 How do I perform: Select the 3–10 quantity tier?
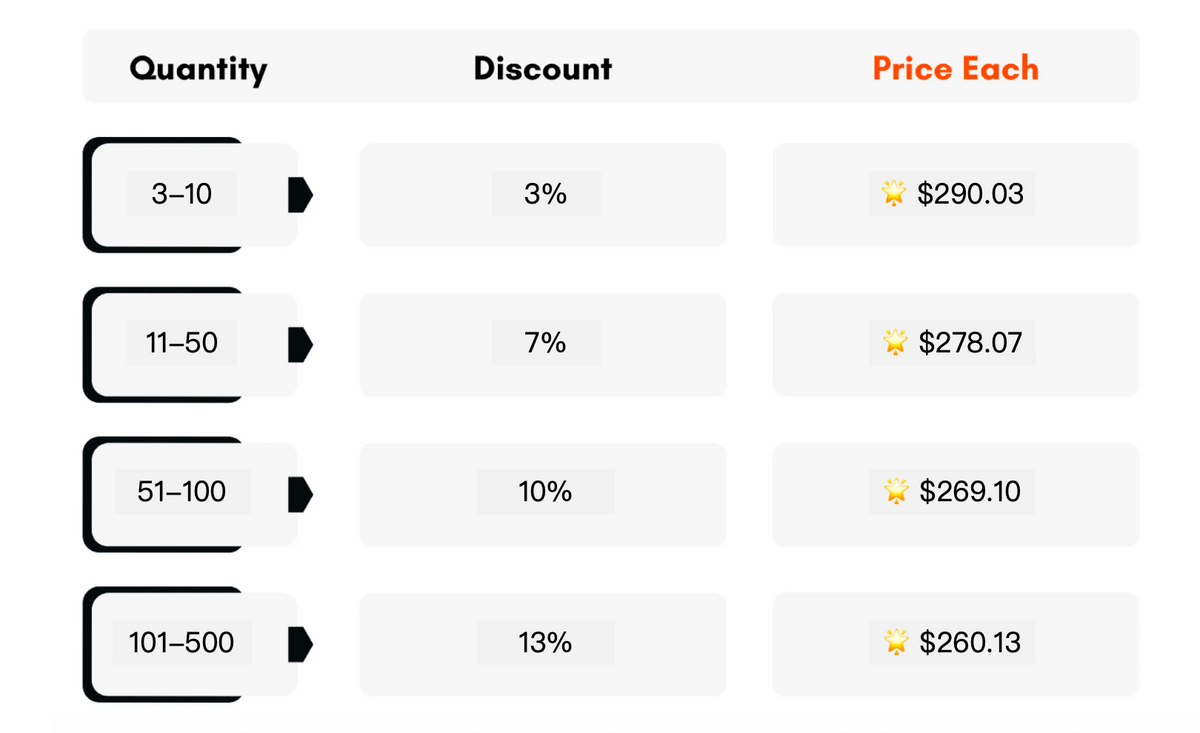click(x=182, y=194)
